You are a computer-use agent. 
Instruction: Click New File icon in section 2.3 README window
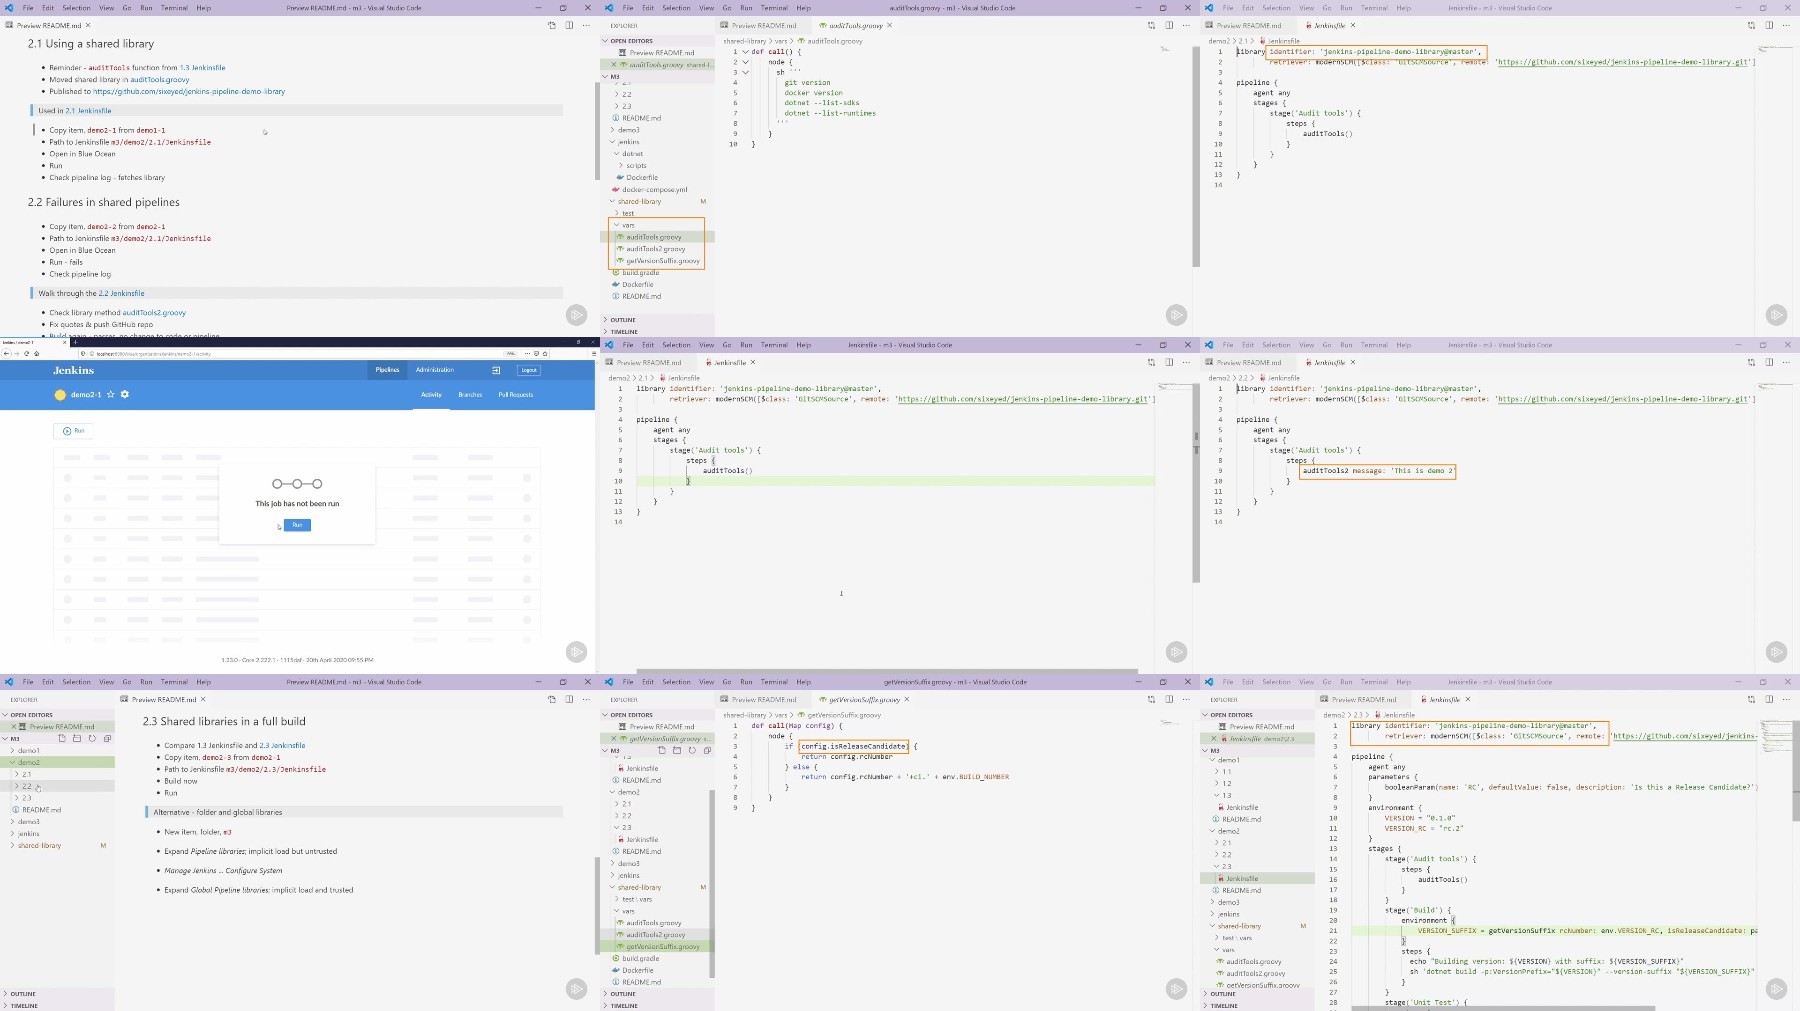62,739
